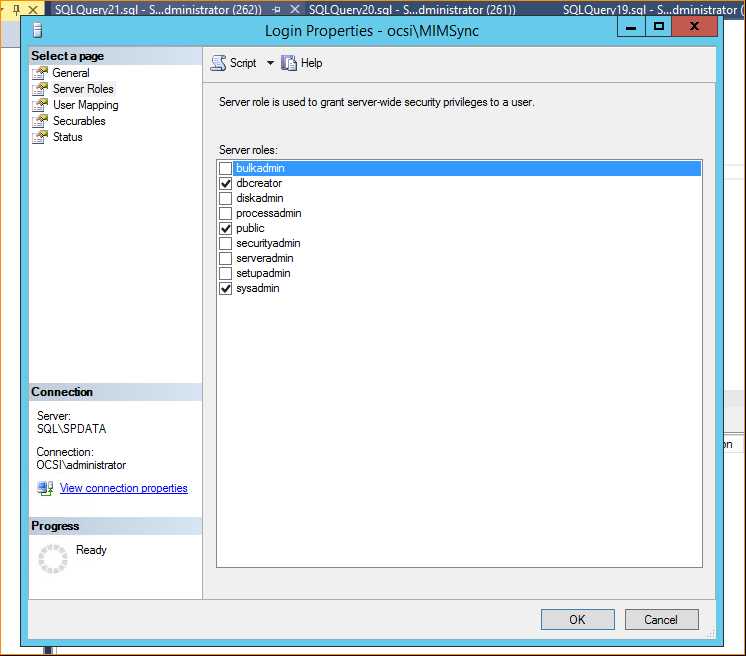Screen dimensions: 746x656
Task: Switch to SQLQuery21.sql tab behind dialog
Action: pyautogui.click(x=158, y=10)
